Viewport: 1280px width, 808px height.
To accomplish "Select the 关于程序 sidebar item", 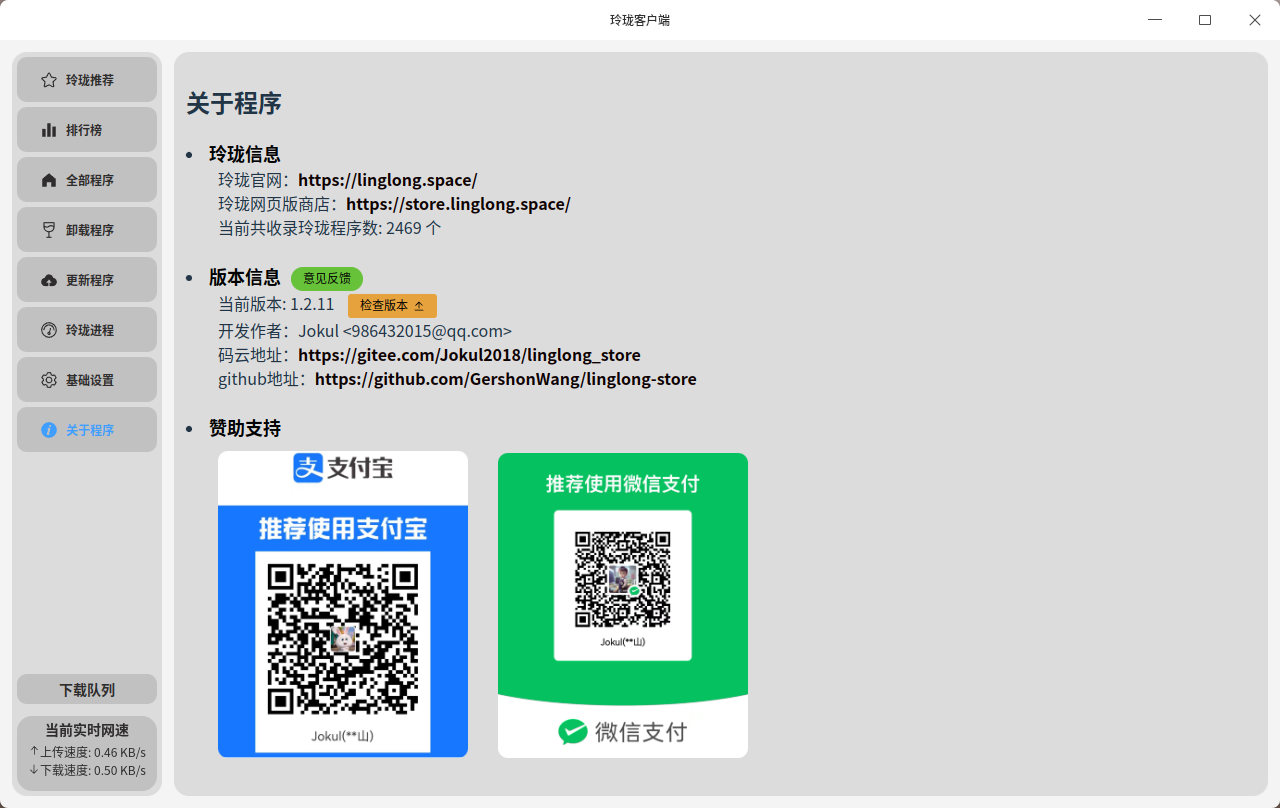I will click(x=87, y=430).
